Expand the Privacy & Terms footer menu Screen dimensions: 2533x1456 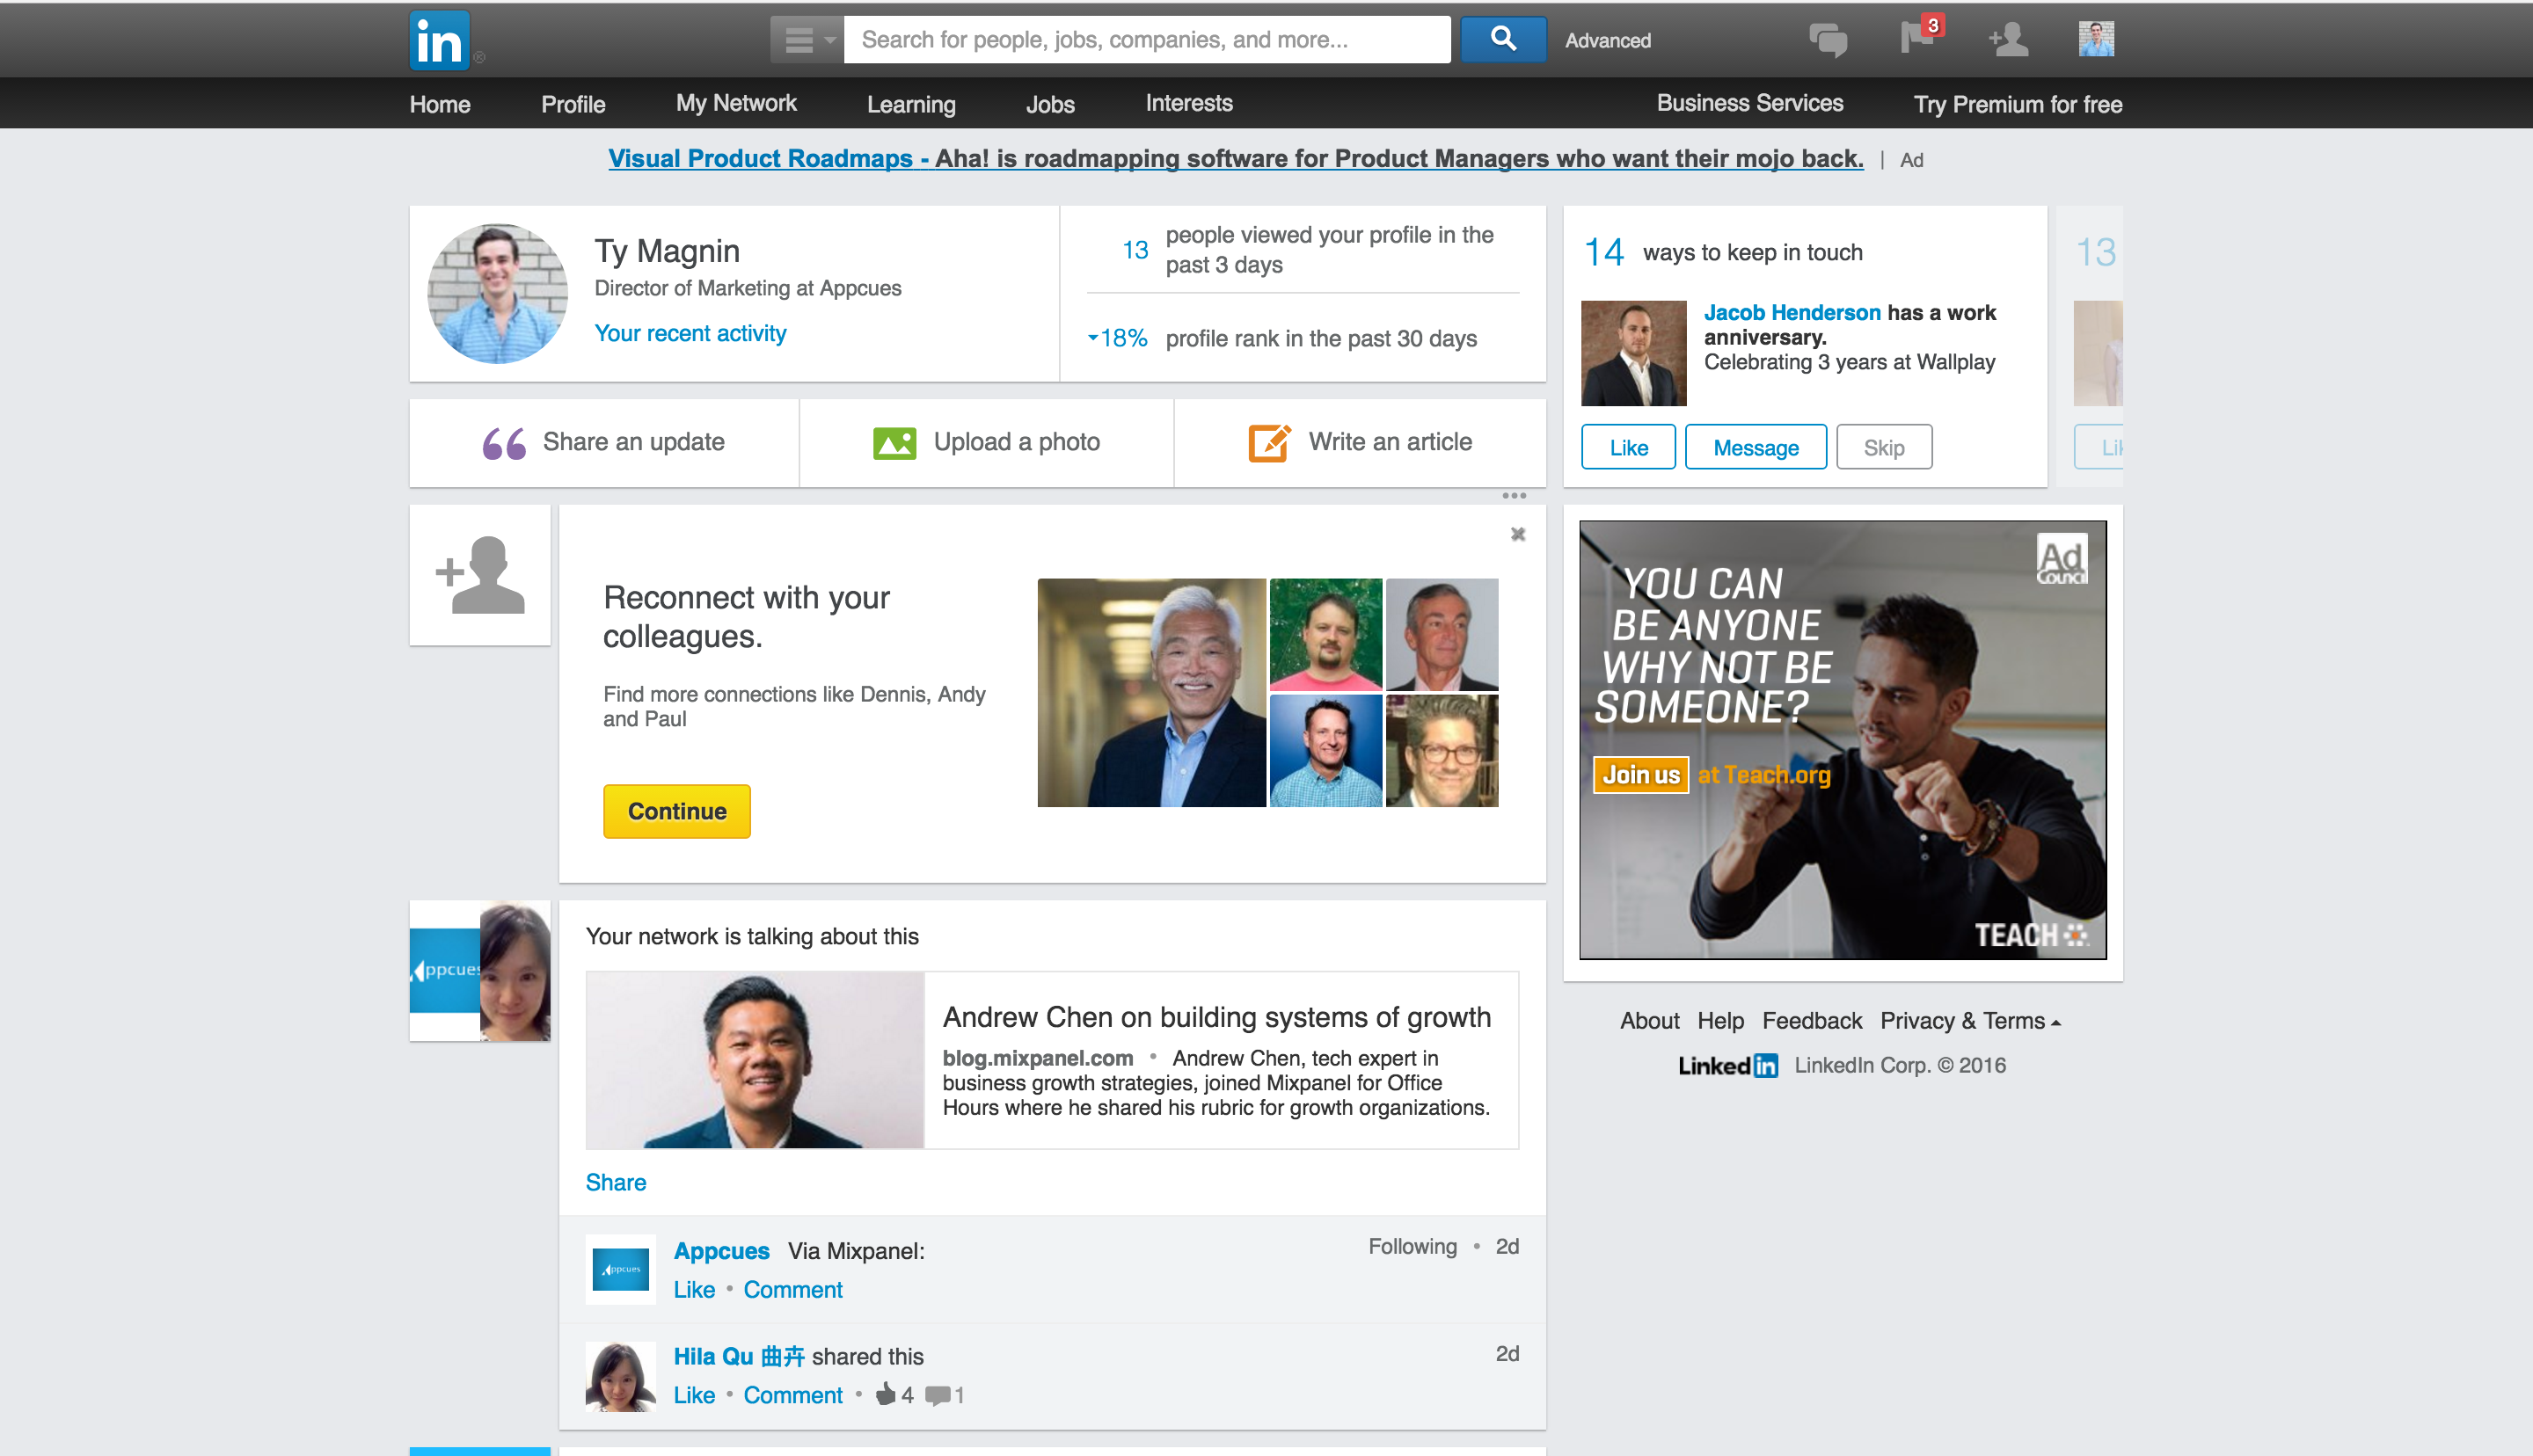(1970, 1021)
